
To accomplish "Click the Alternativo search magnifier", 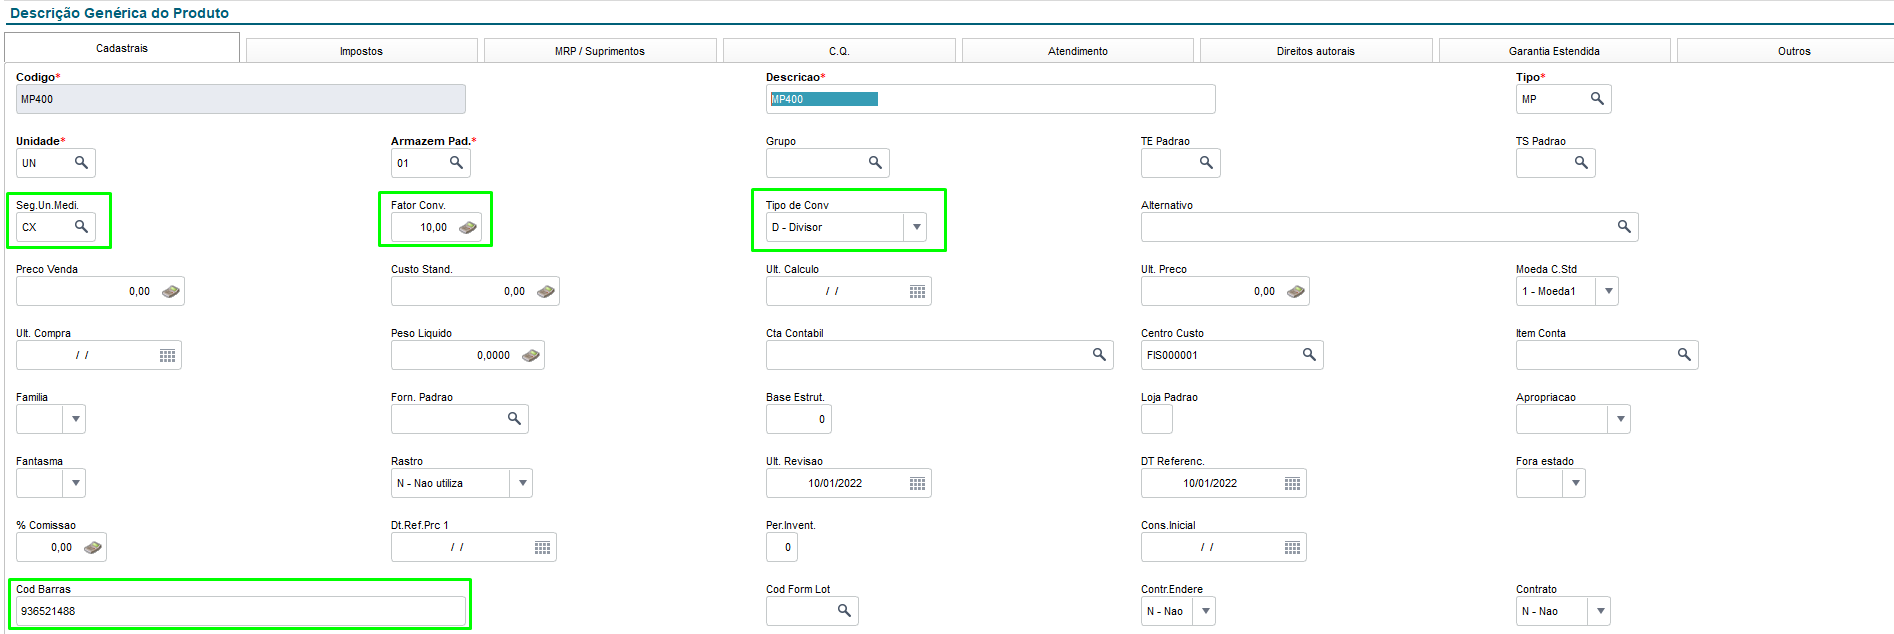I will pos(1624,227).
